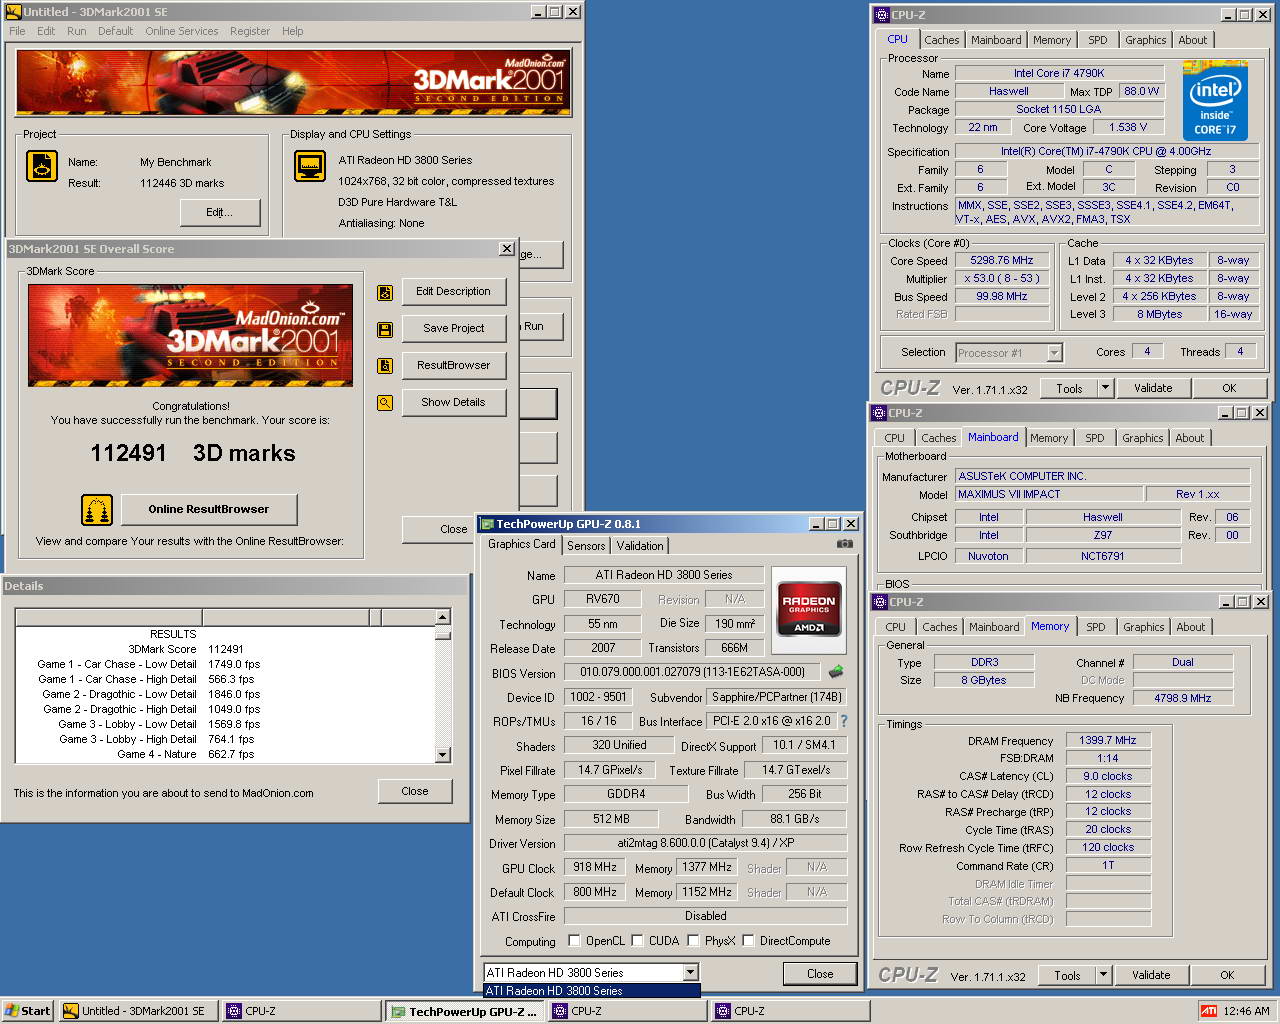Open the Run menu in 3DMark
Viewport: 1280px width, 1024px height.
(x=77, y=31)
